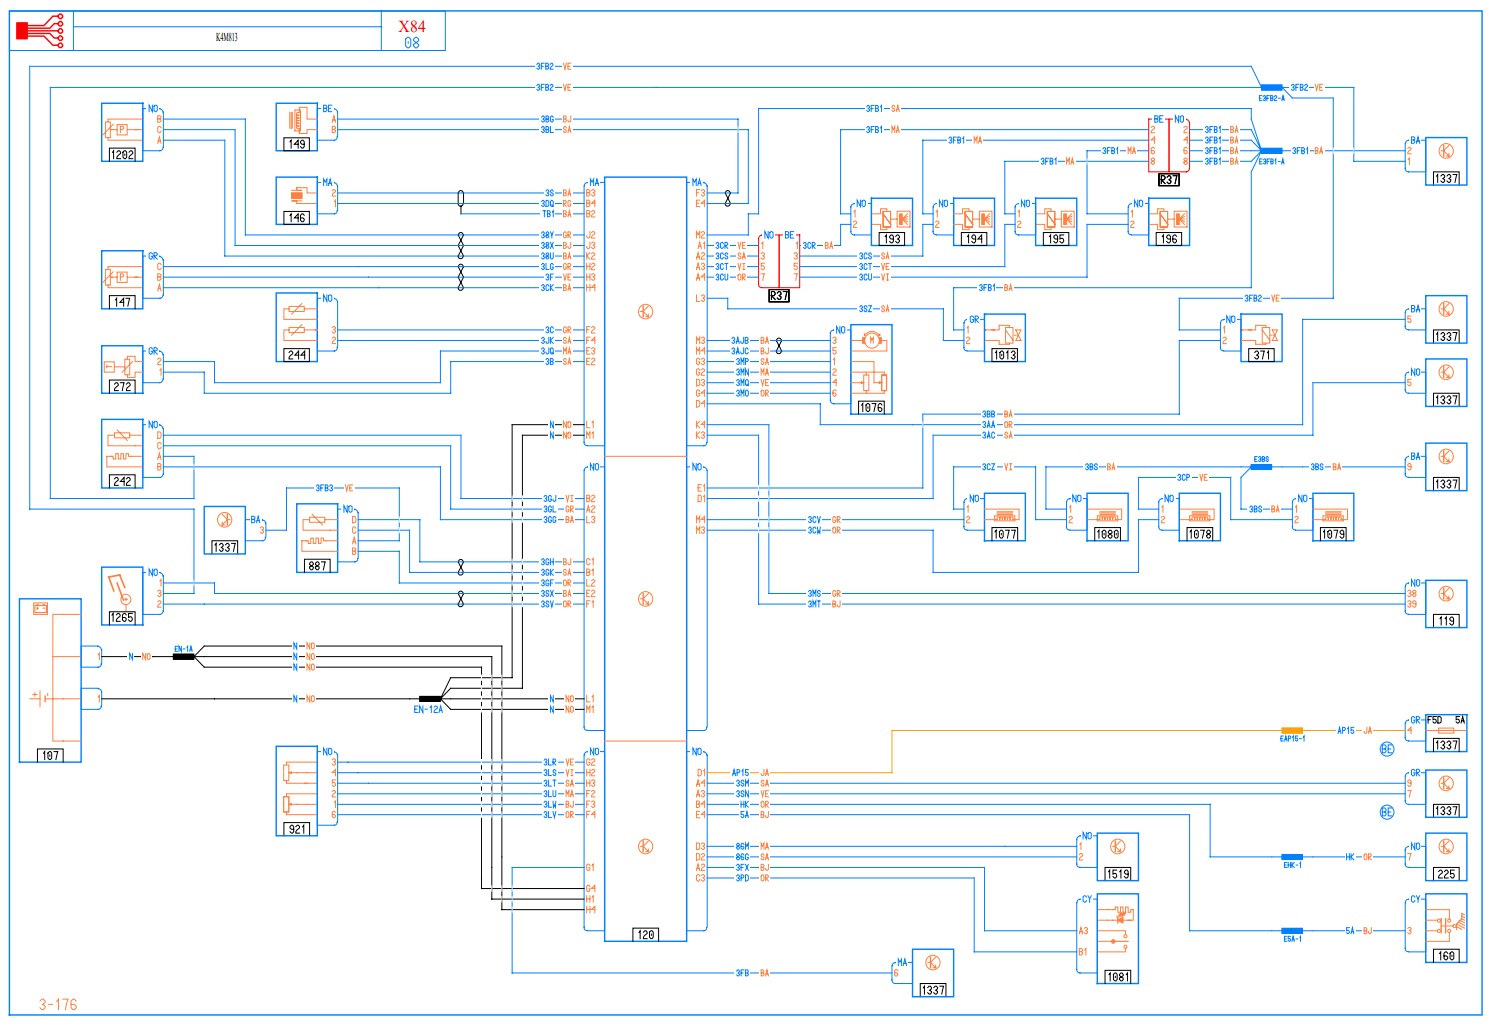Screen dimensions: 1493x1024
Task: Click component 1265 pedal symbol
Action: 123,596
